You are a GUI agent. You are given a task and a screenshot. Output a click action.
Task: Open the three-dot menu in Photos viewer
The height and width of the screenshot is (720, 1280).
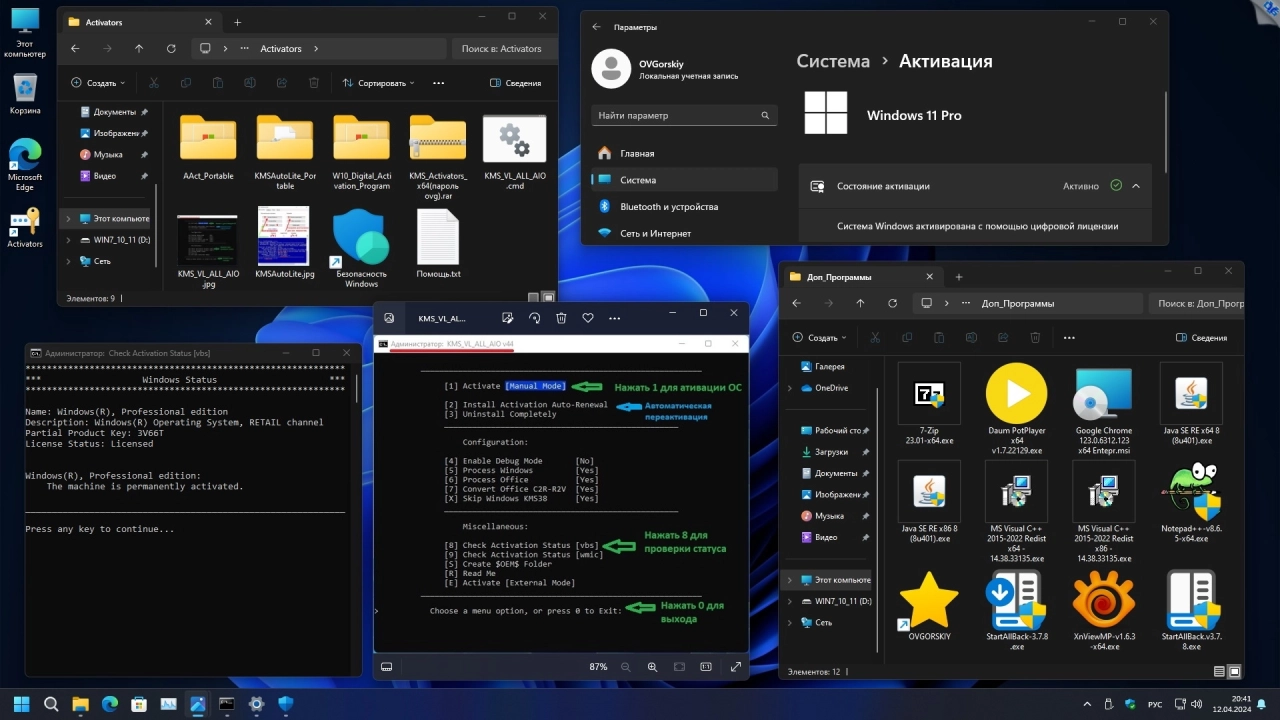tap(615, 318)
